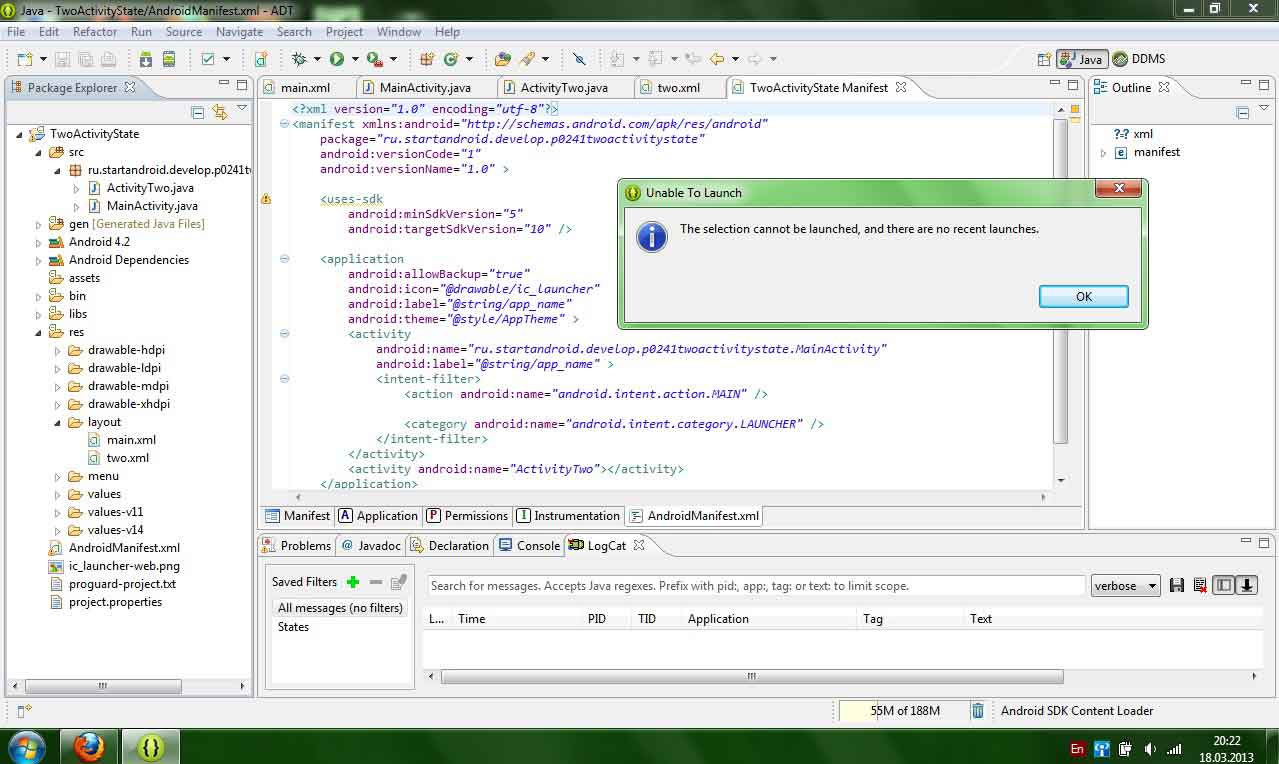Click the Windows Start button

(x=26, y=747)
